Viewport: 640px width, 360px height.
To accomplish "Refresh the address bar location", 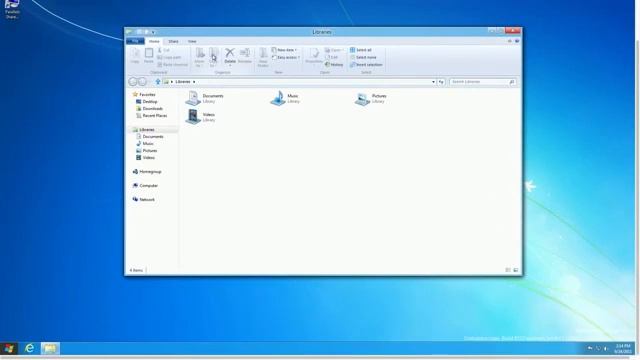I will click(x=441, y=82).
